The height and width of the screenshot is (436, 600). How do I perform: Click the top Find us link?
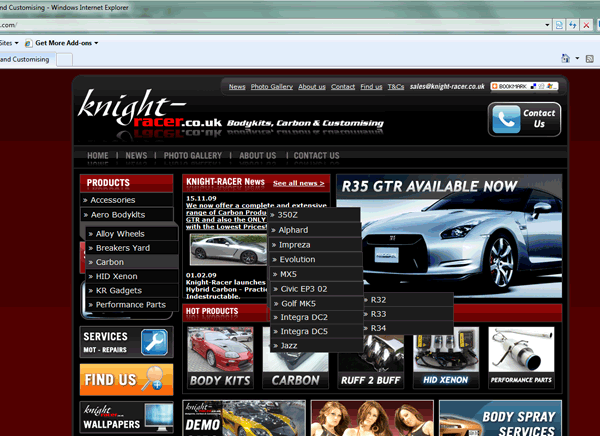pyautogui.click(x=371, y=87)
